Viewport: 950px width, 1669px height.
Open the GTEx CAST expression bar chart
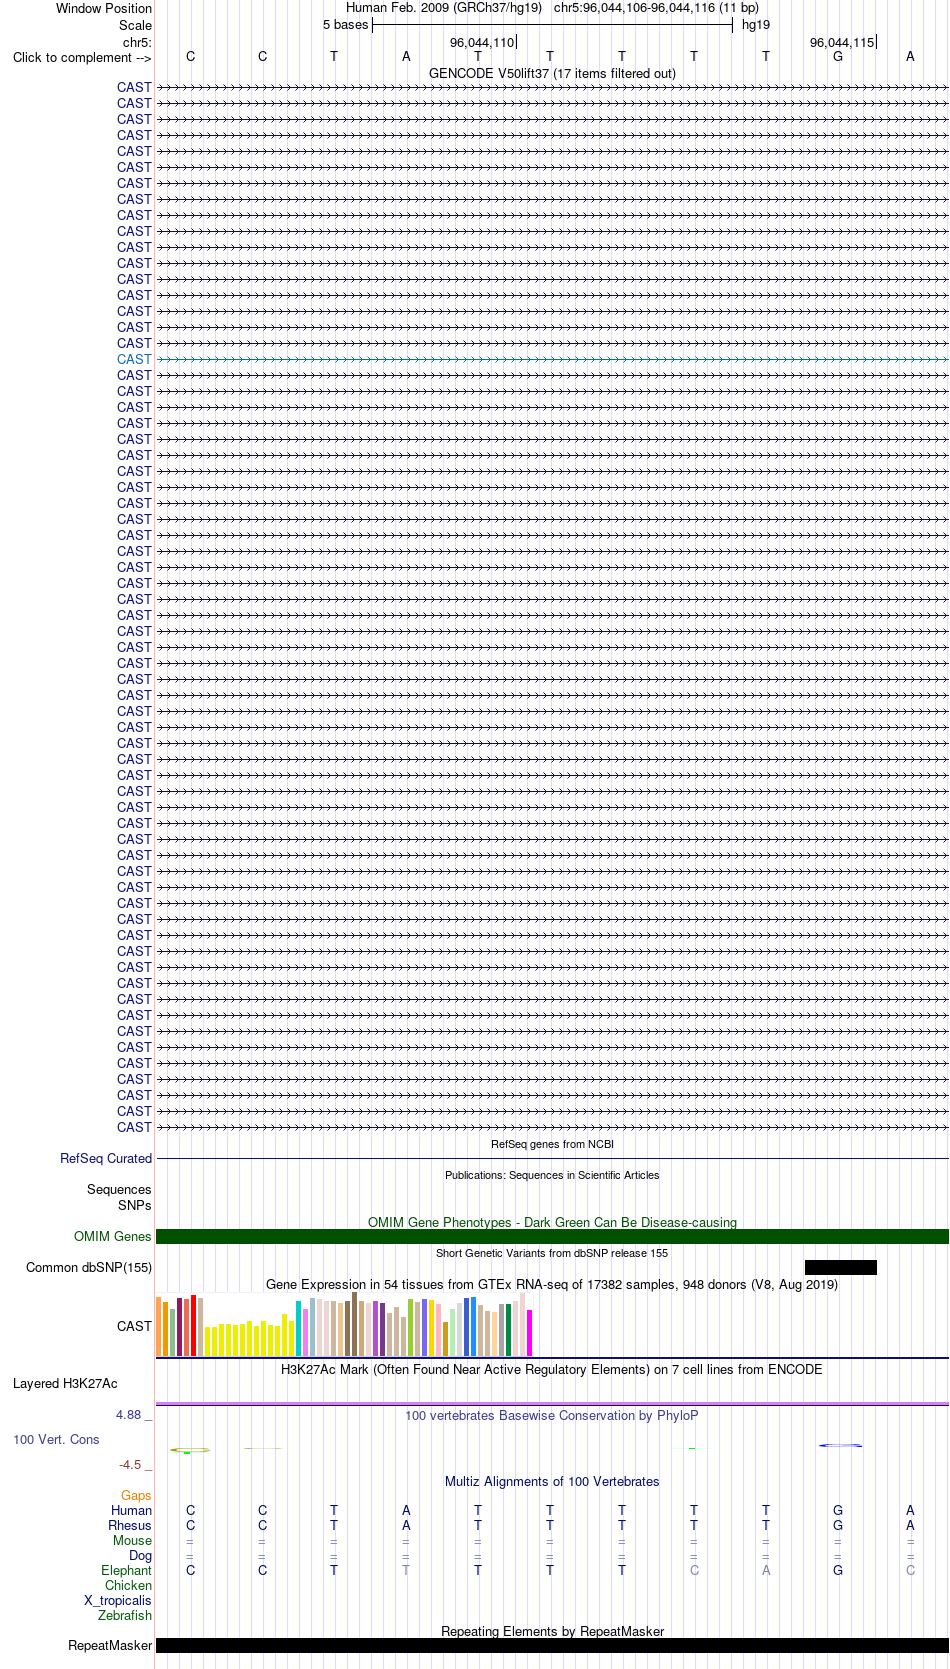click(x=344, y=1324)
